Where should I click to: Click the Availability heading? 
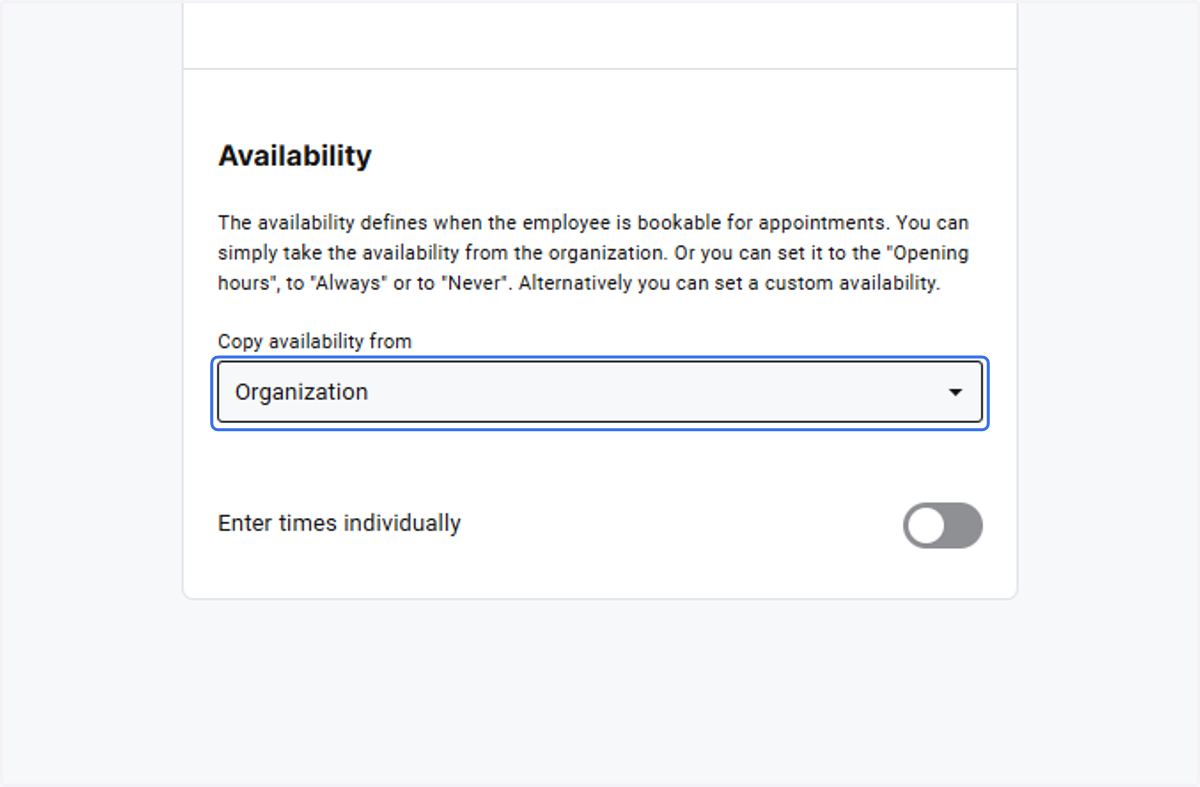295,156
